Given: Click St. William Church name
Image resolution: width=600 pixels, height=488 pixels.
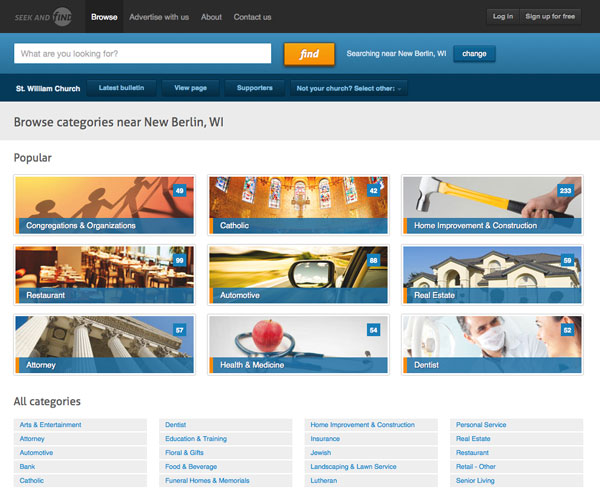Looking at the screenshot, I should (x=48, y=88).
